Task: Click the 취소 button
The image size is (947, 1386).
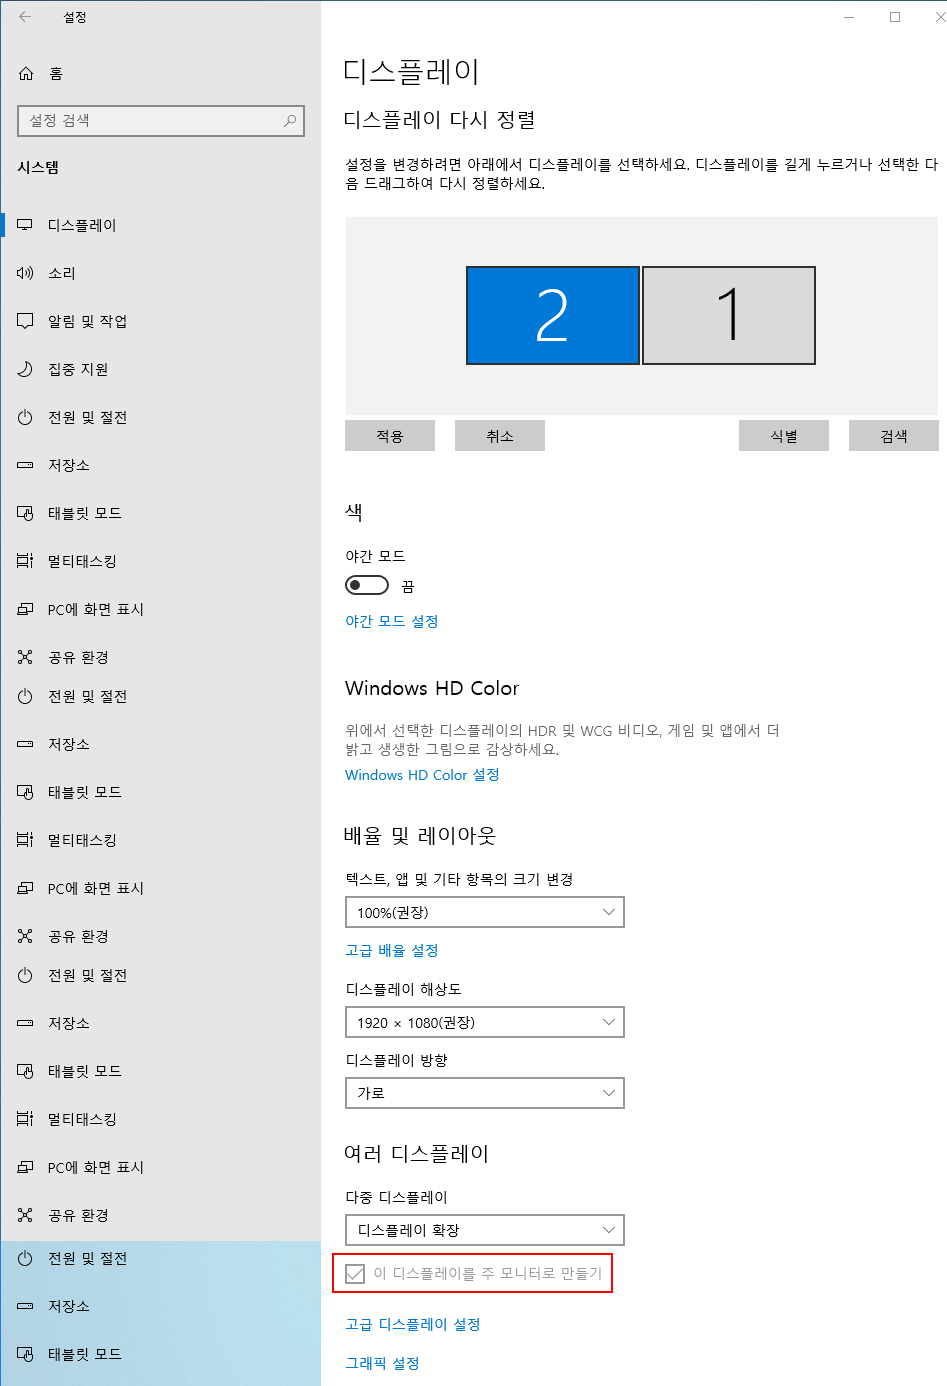Action: tap(500, 436)
